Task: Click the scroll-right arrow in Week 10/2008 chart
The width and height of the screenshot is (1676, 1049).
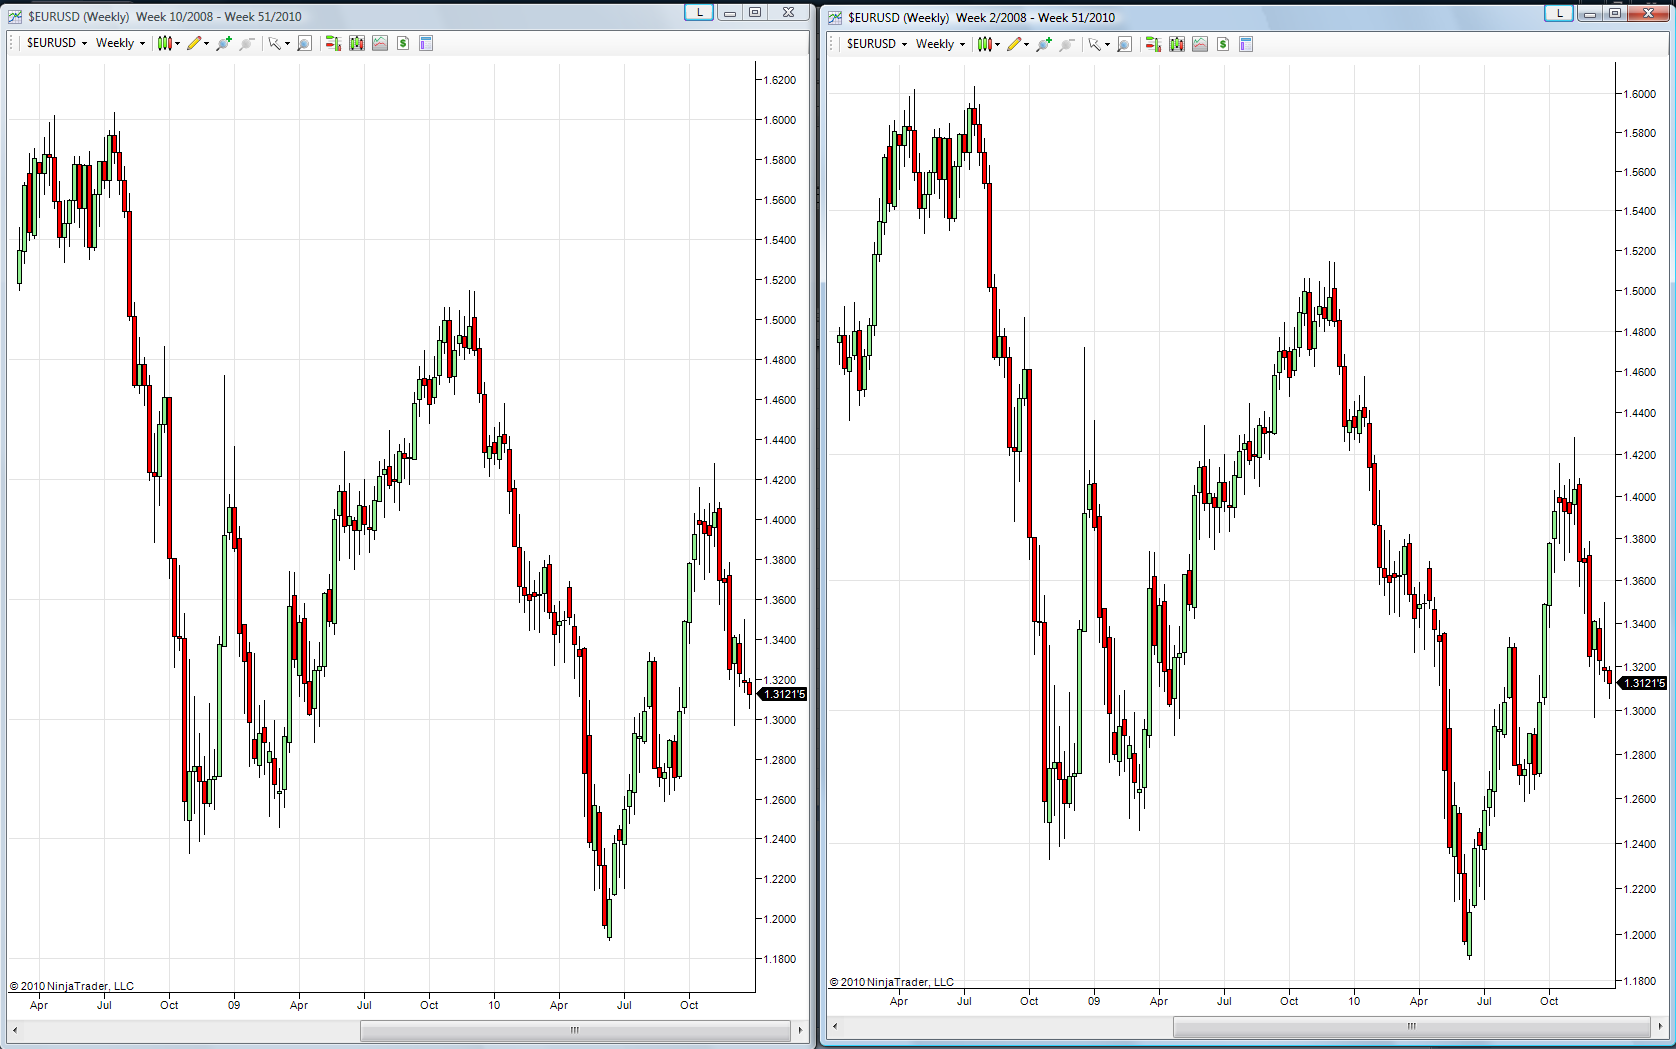Action: (x=800, y=1030)
